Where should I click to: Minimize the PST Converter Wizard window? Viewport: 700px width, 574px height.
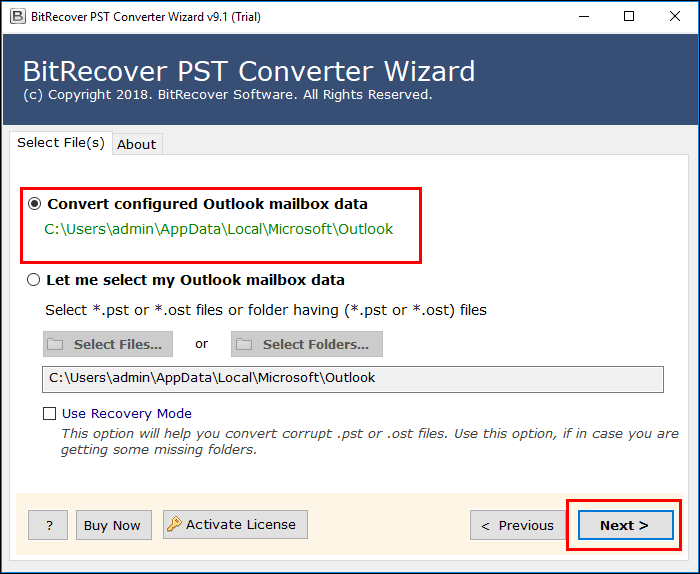coord(582,16)
